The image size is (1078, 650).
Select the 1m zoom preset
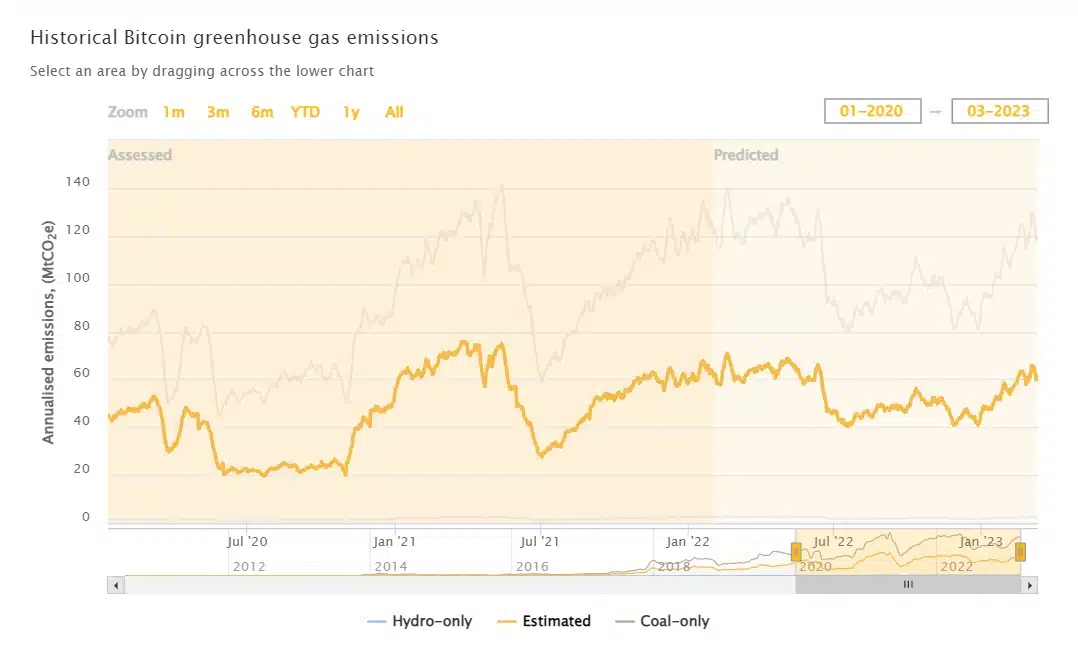tap(174, 112)
